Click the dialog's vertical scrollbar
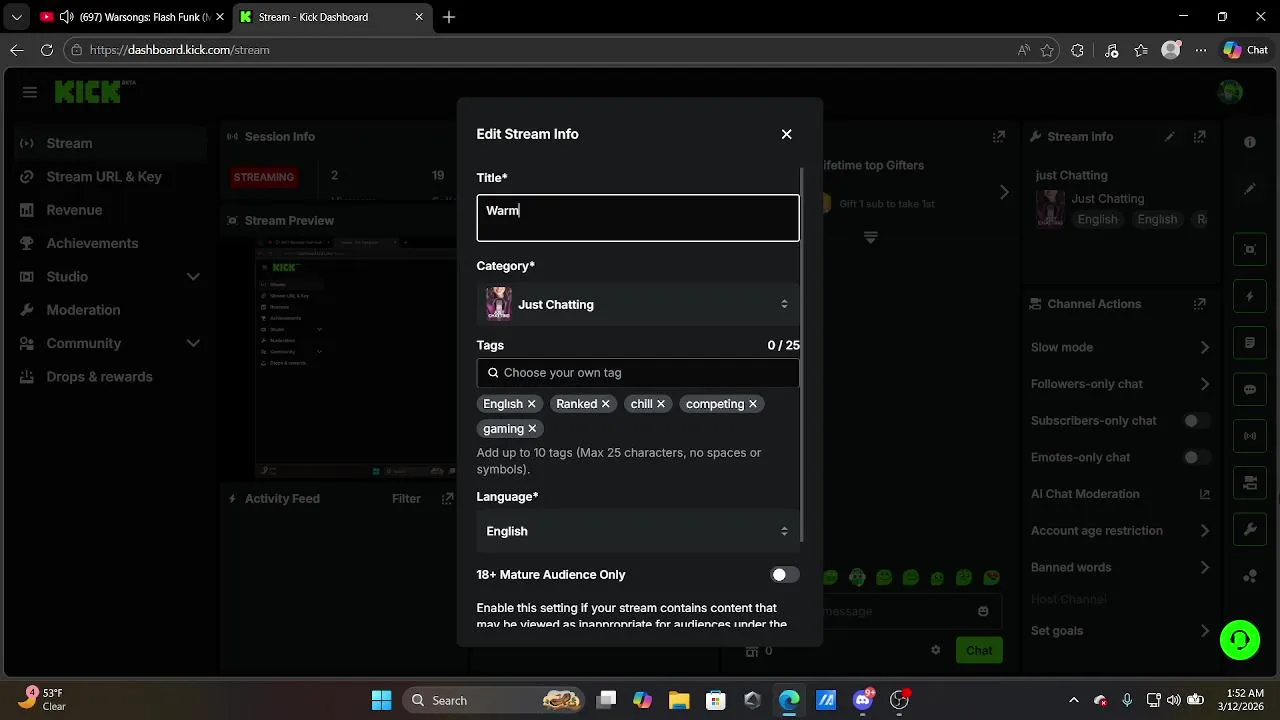This screenshot has height=720, width=1280. point(802,355)
